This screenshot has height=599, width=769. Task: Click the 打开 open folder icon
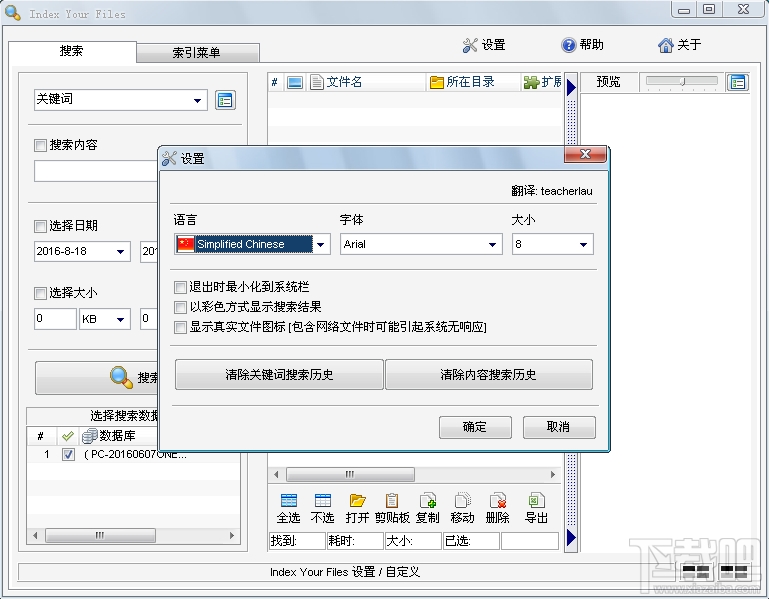pos(357,508)
